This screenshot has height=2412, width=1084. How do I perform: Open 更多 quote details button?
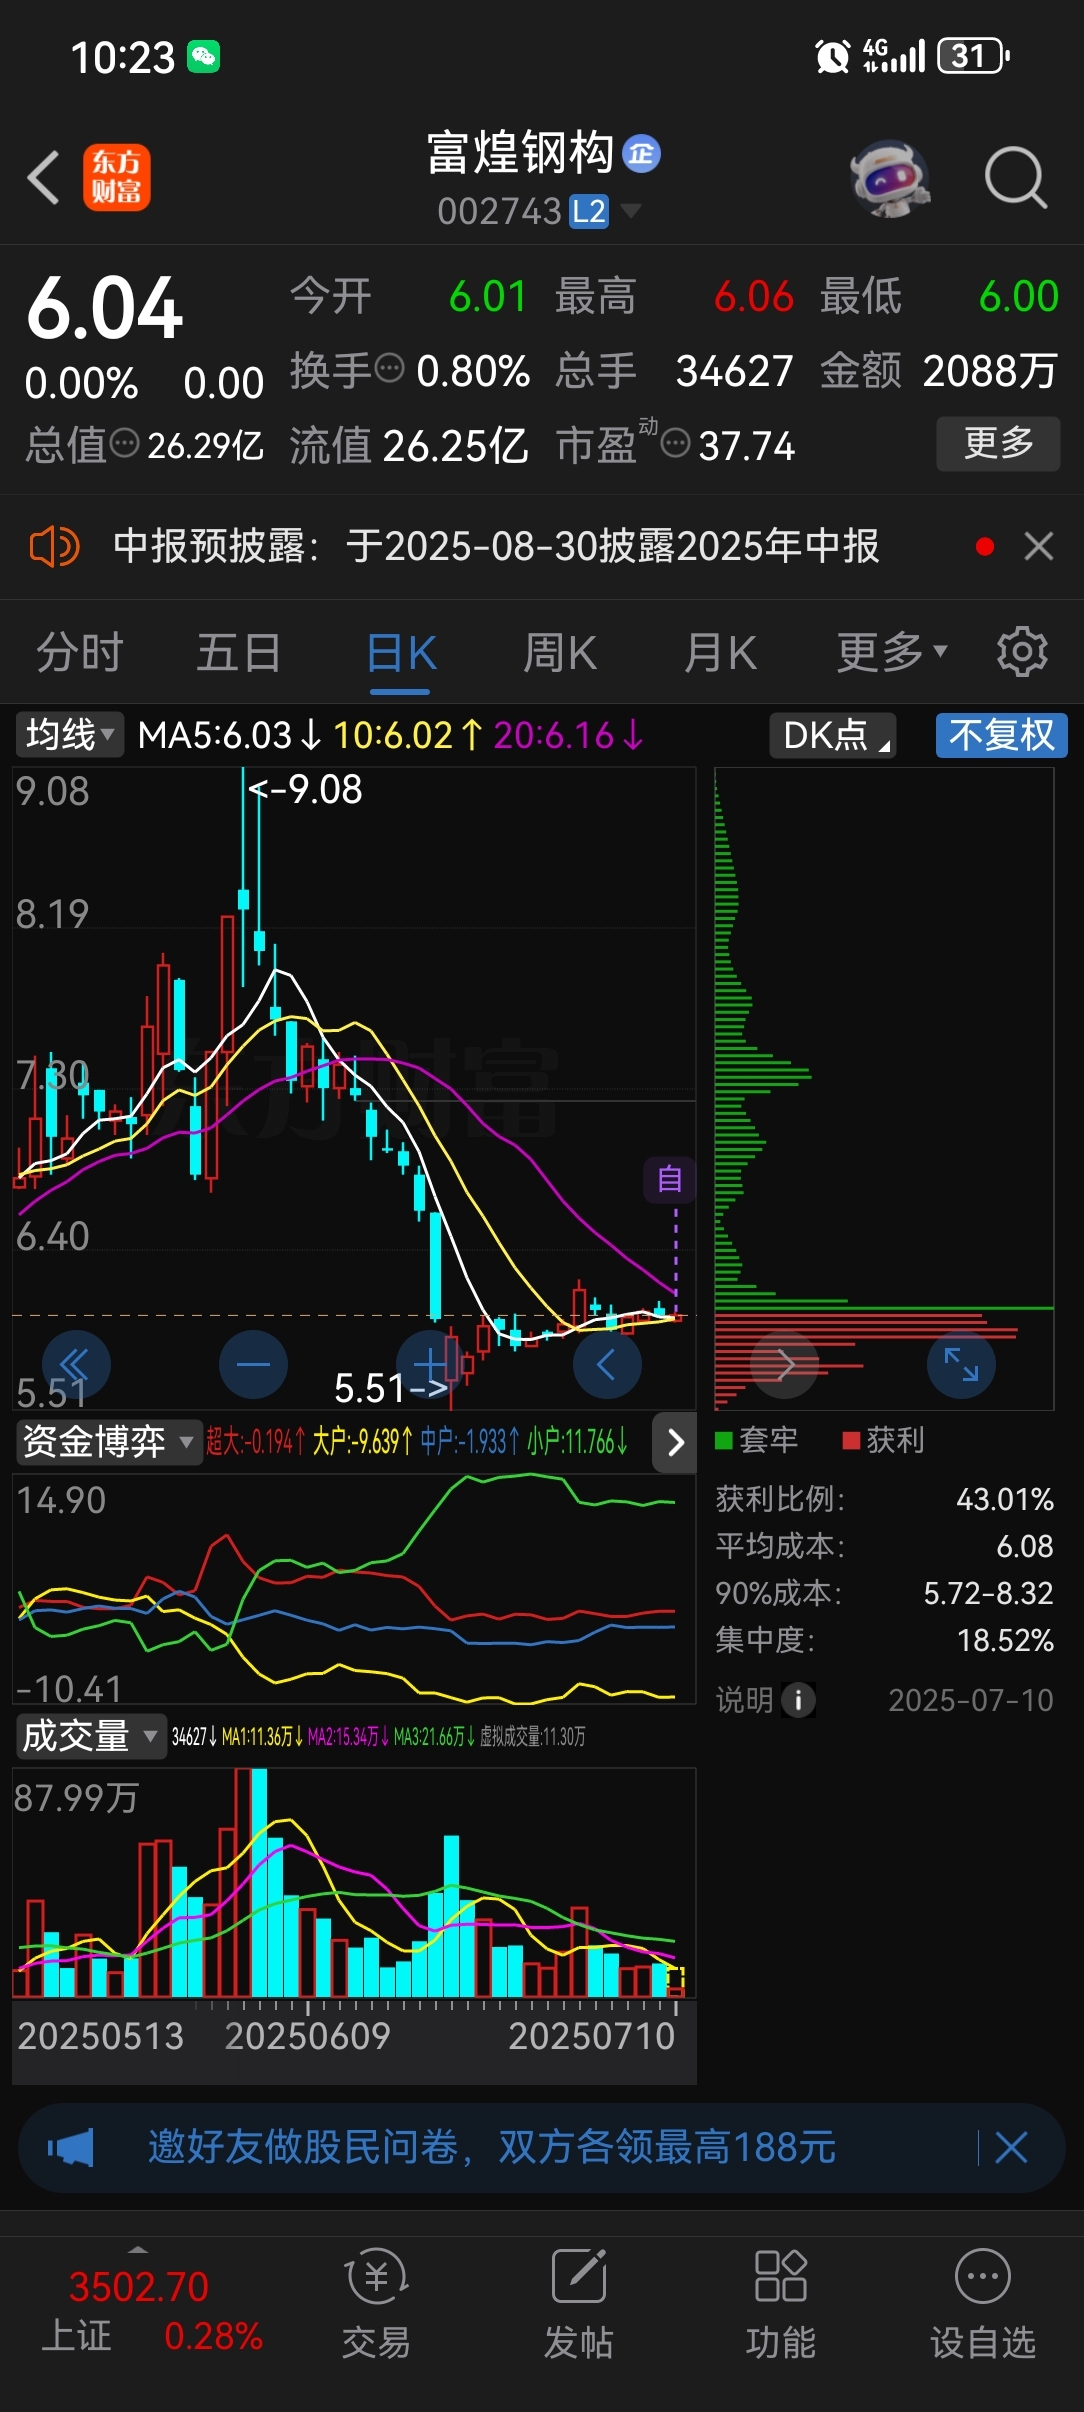coord(998,443)
